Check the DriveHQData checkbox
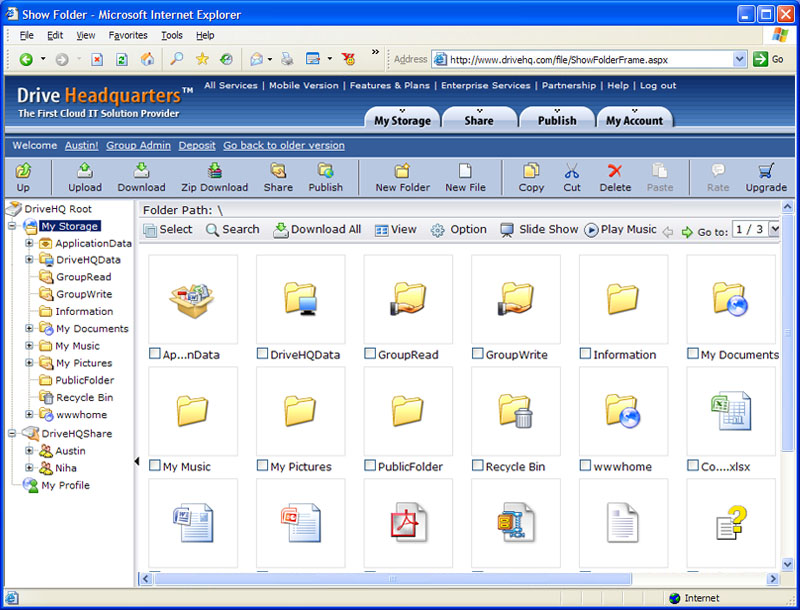 coord(262,353)
